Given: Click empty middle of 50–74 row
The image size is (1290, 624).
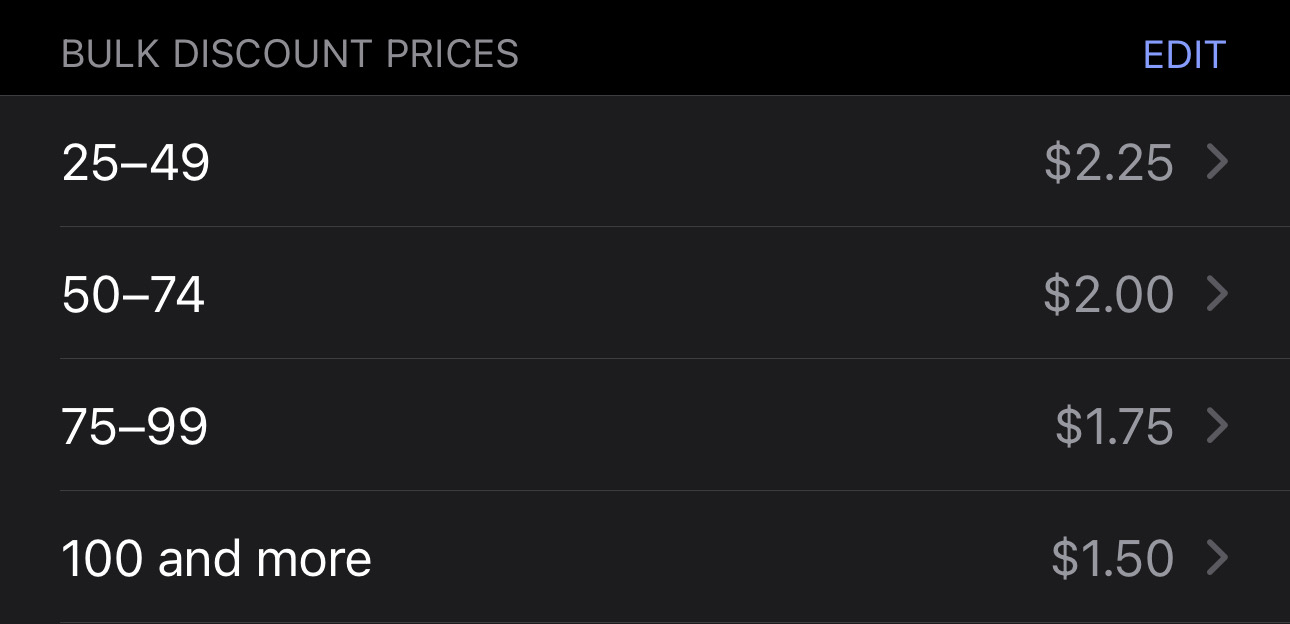Looking at the screenshot, I should click(620, 294).
